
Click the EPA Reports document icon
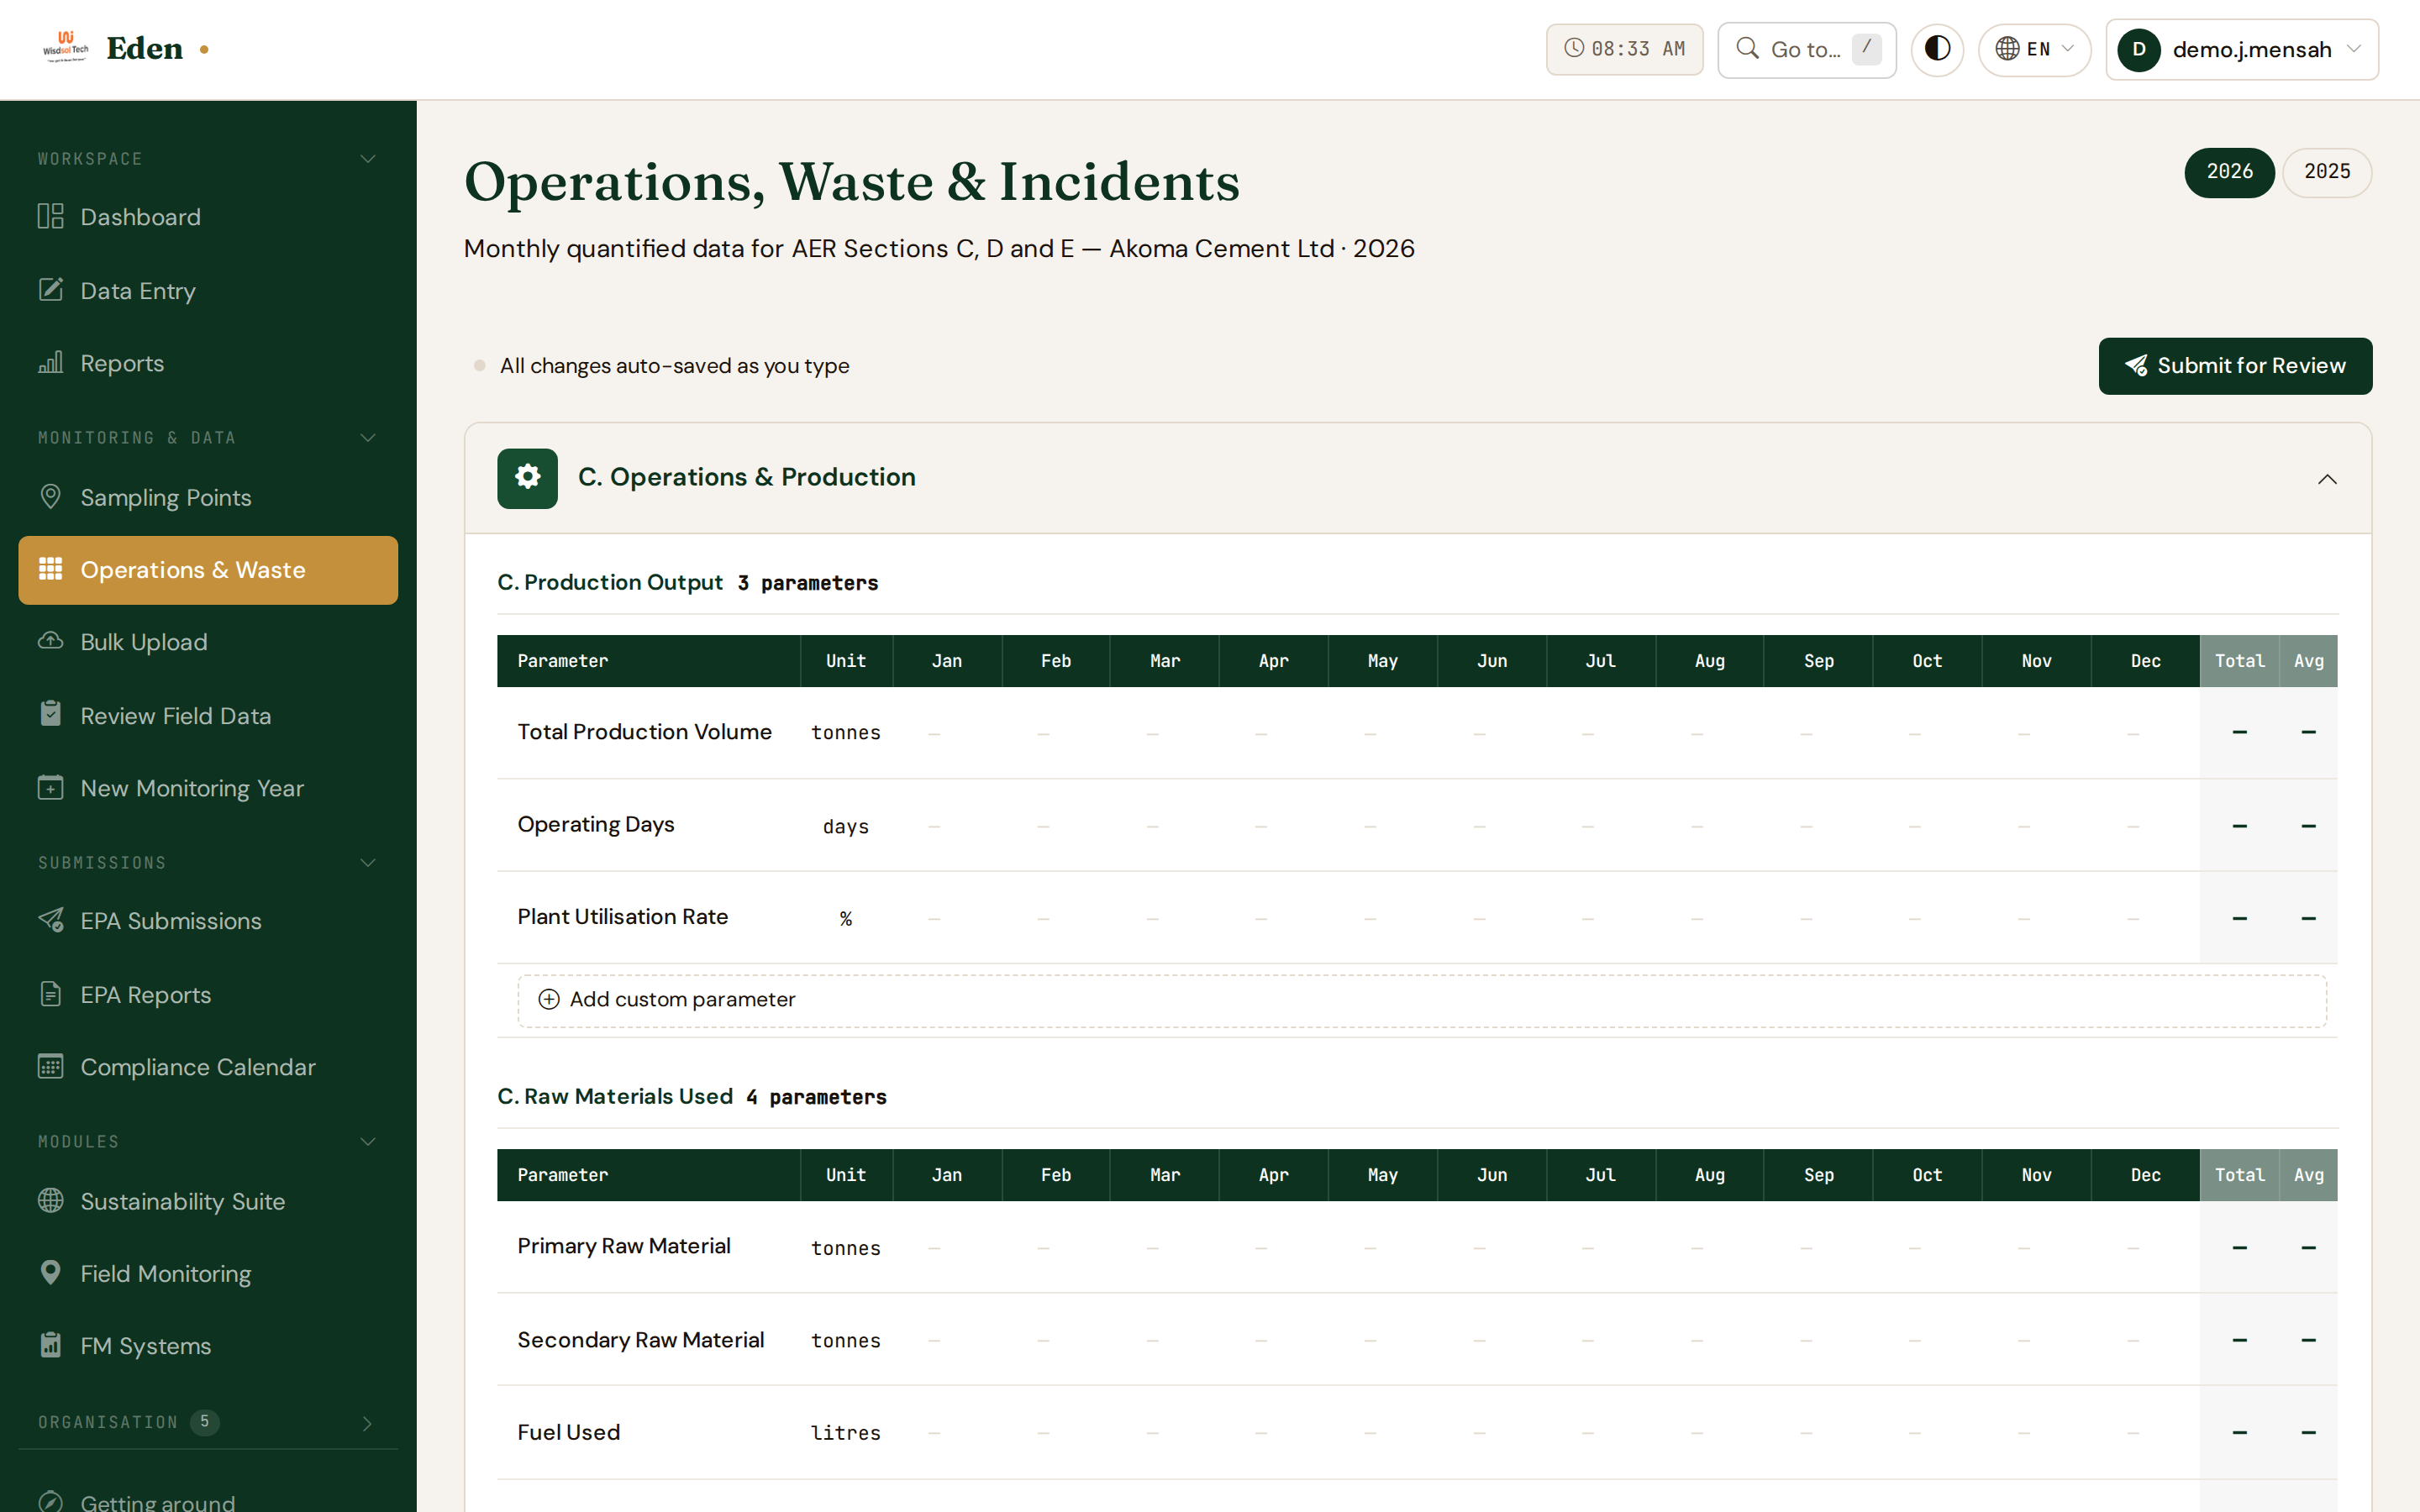(50, 994)
